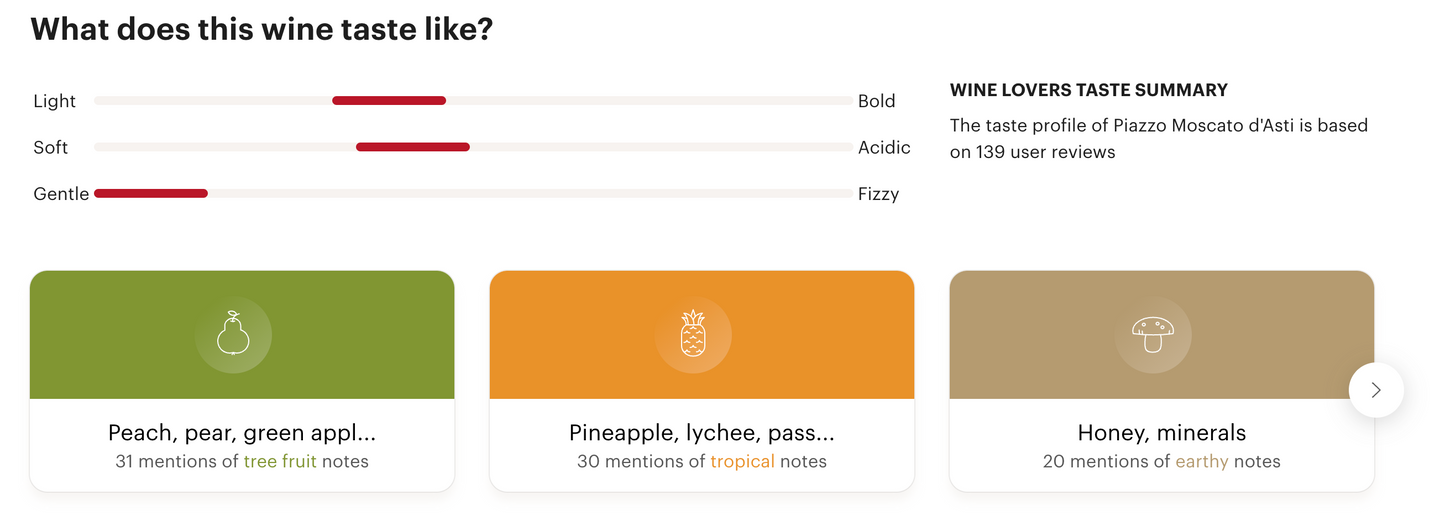Screen dimensions: 1445x516
Task: Click the pineapple icon on orange card
Action: pos(693,334)
